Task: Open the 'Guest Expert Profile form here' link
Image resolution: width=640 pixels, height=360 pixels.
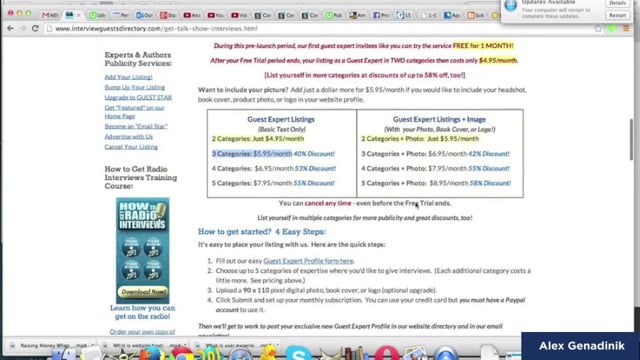Action: [x=309, y=260]
